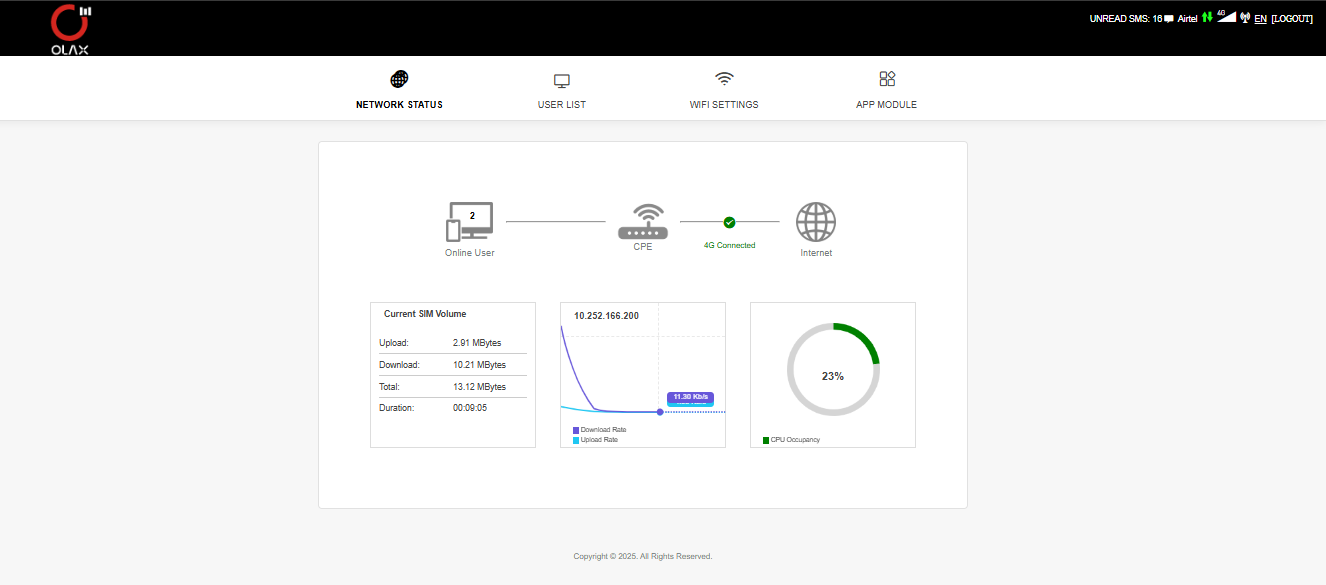1326x585 pixels.
Task: Toggle Download Rate legend swatch
Action: (576, 430)
